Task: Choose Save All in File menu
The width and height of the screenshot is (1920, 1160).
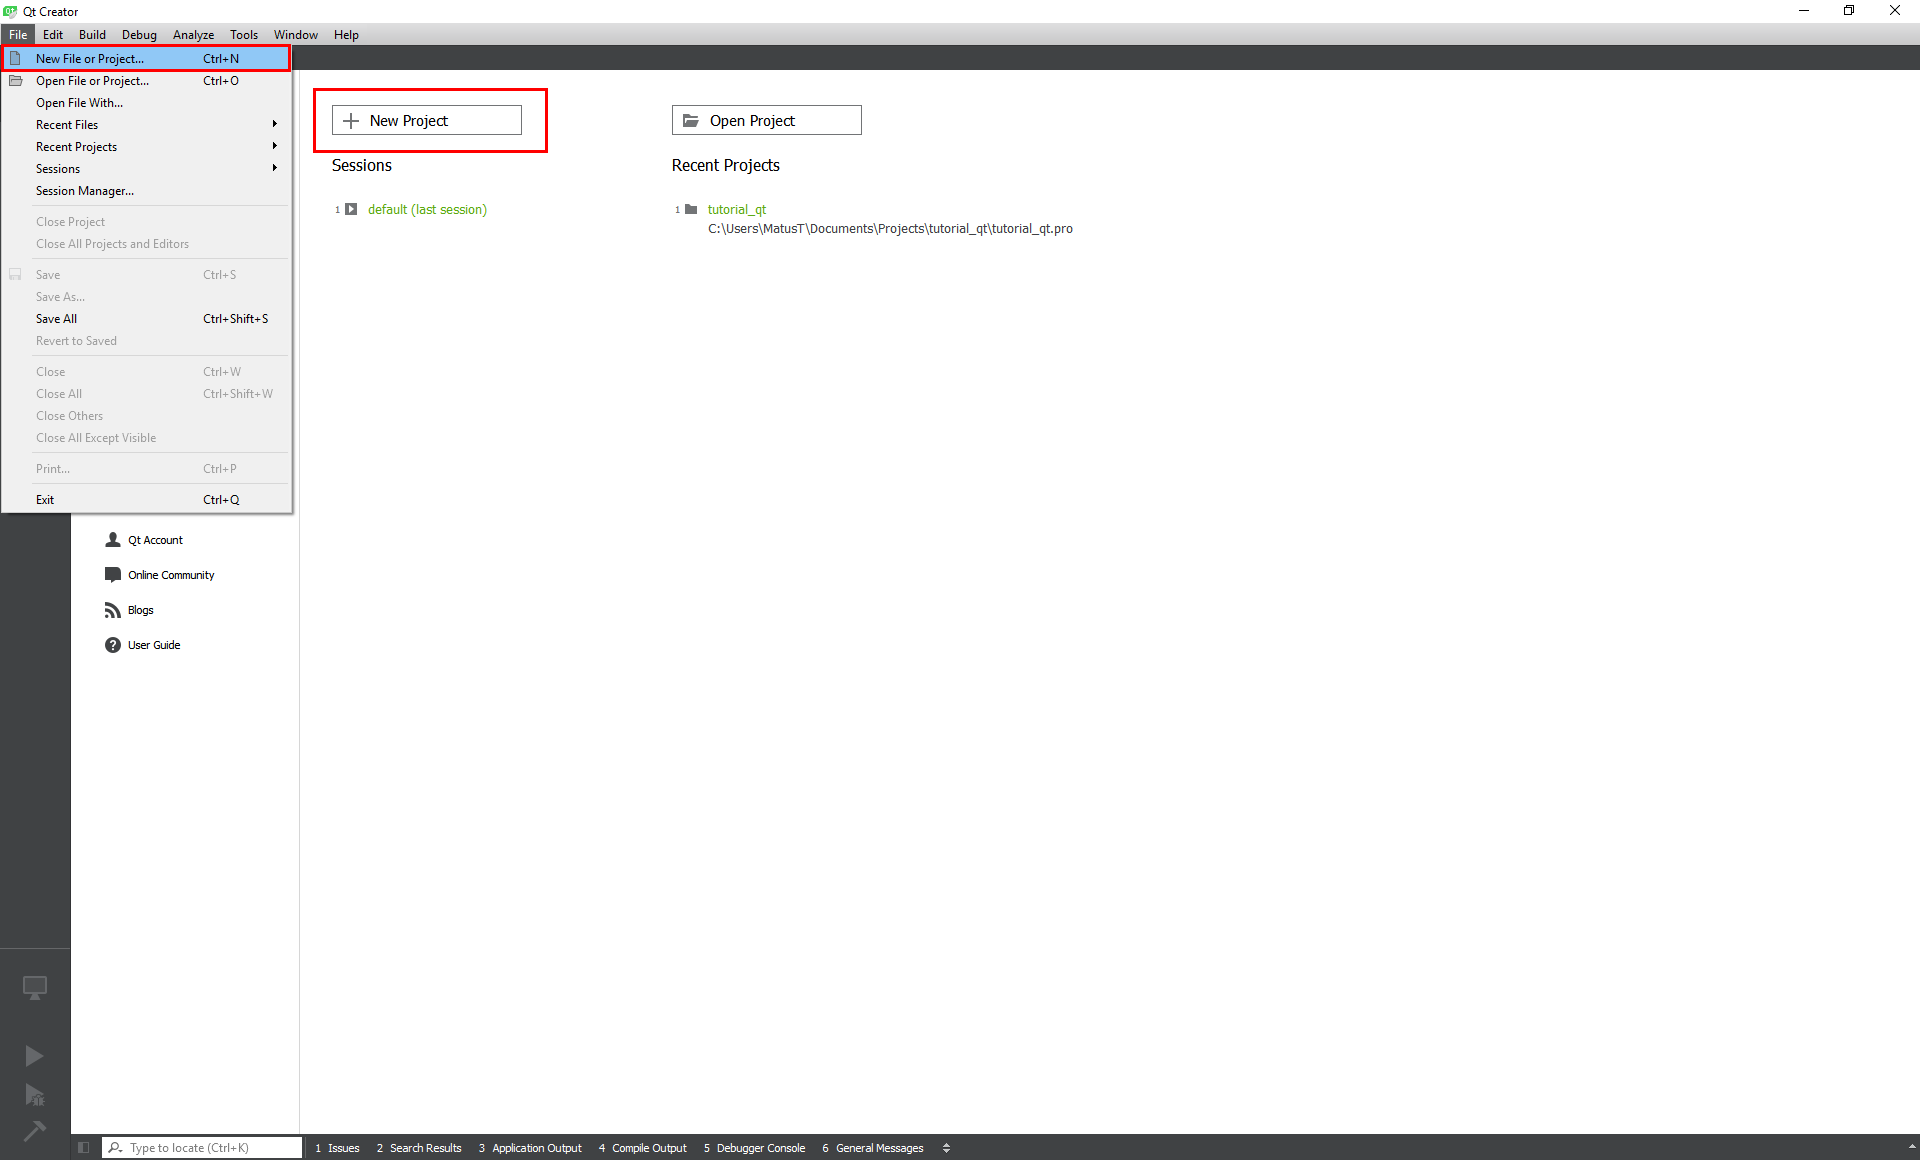Action: pos(146,318)
